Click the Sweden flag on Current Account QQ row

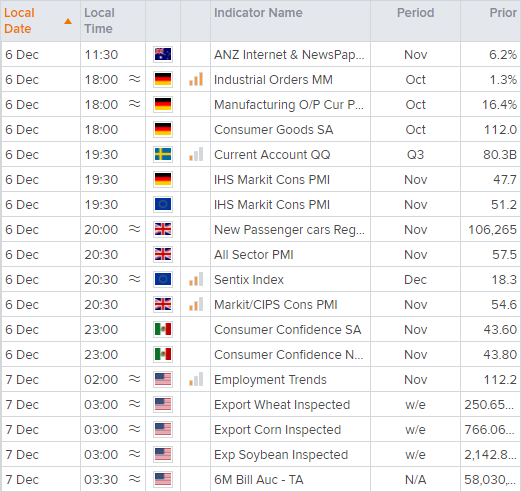point(163,154)
